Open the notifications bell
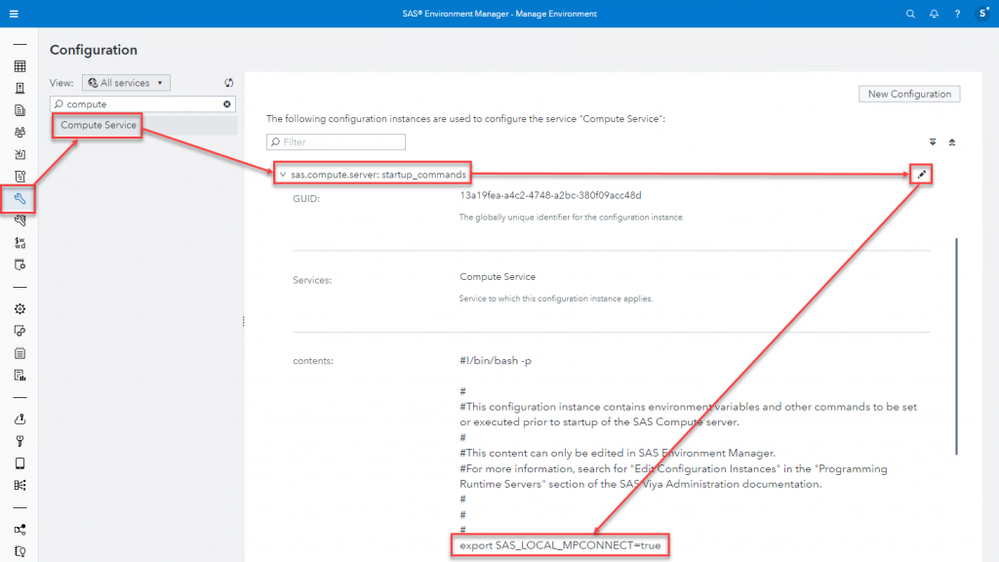Screen dimensions: 999x562 934,13
